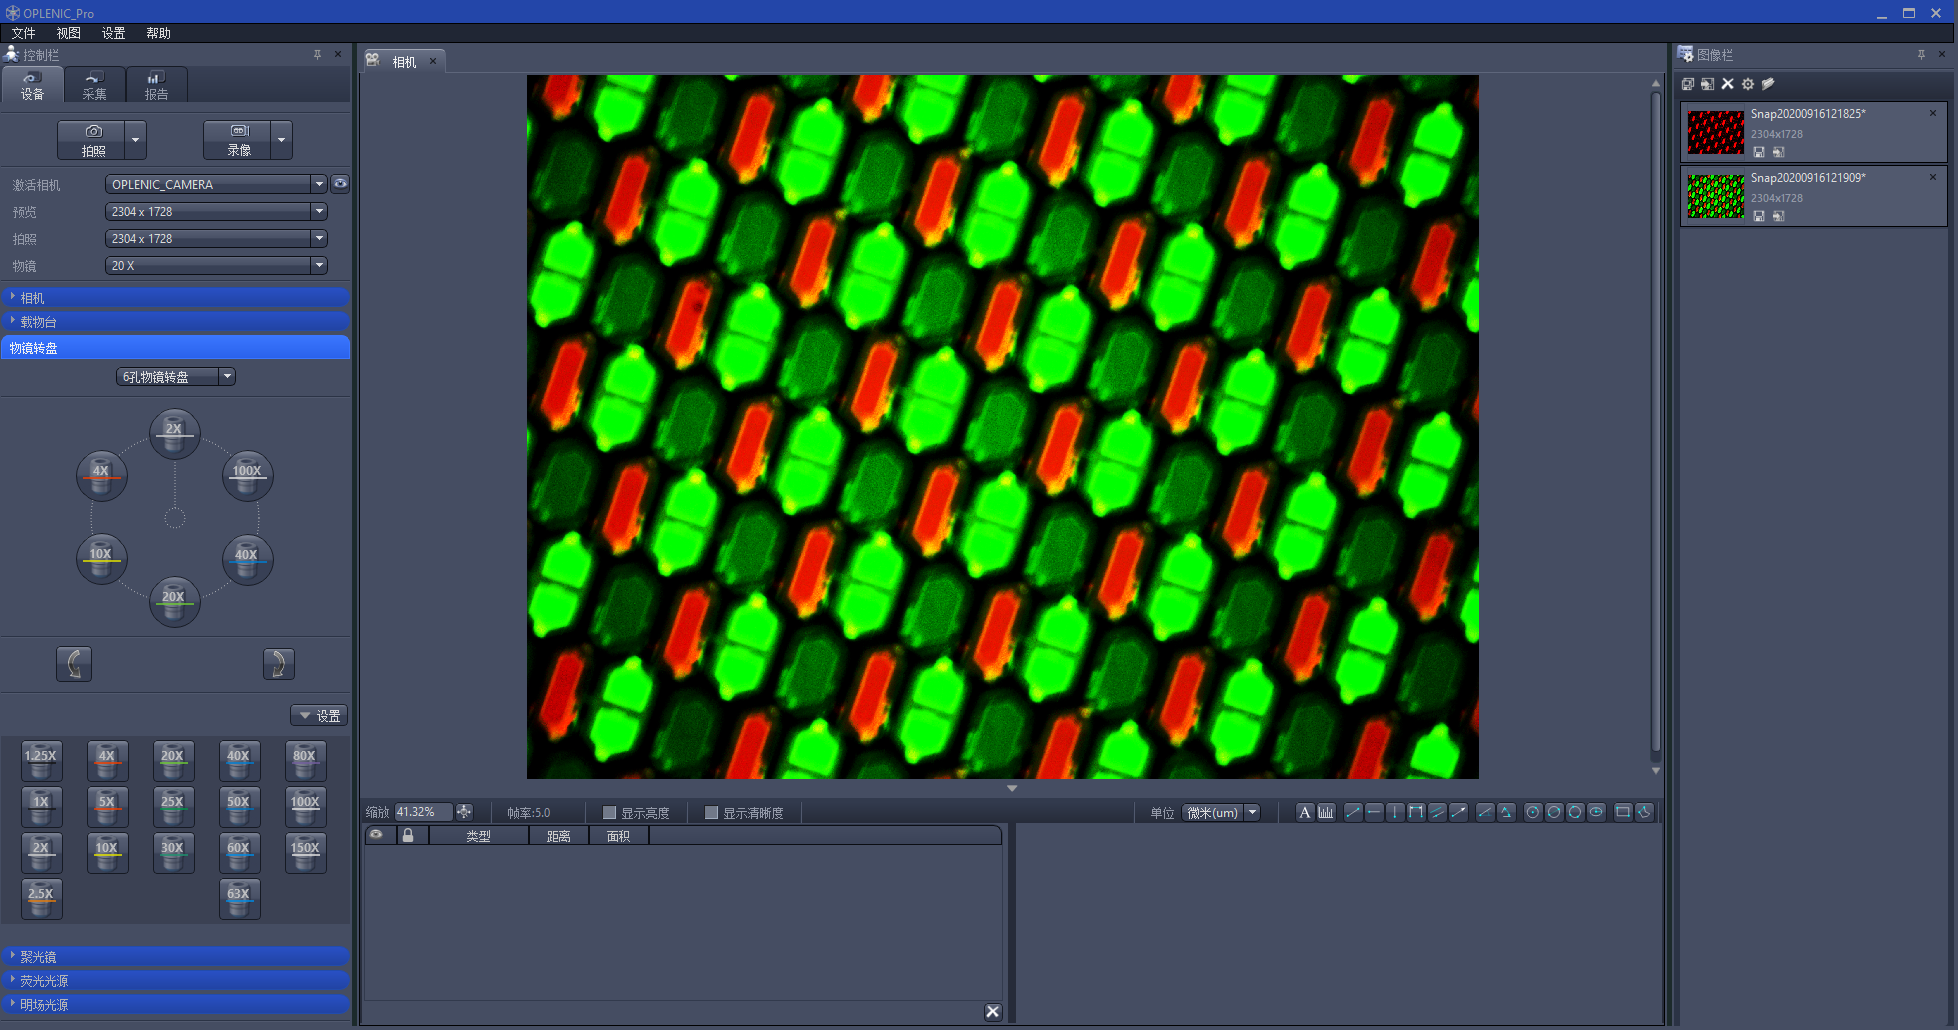1958x1030 pixels.
Task: Select the rectangle measurement tool
Action: click(1623, 813)
